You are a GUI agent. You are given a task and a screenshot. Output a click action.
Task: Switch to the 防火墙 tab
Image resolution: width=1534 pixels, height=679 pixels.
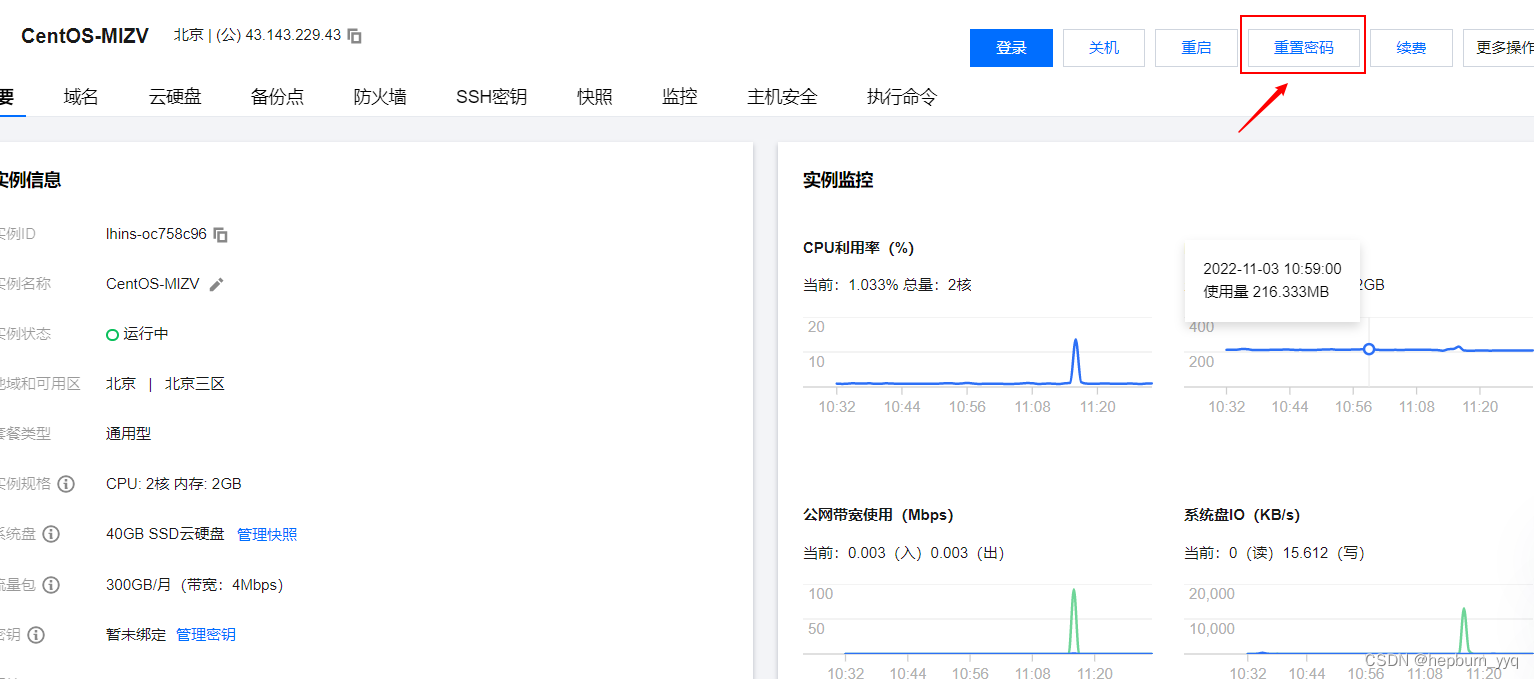pyautogui.click(x=380, y=96)
